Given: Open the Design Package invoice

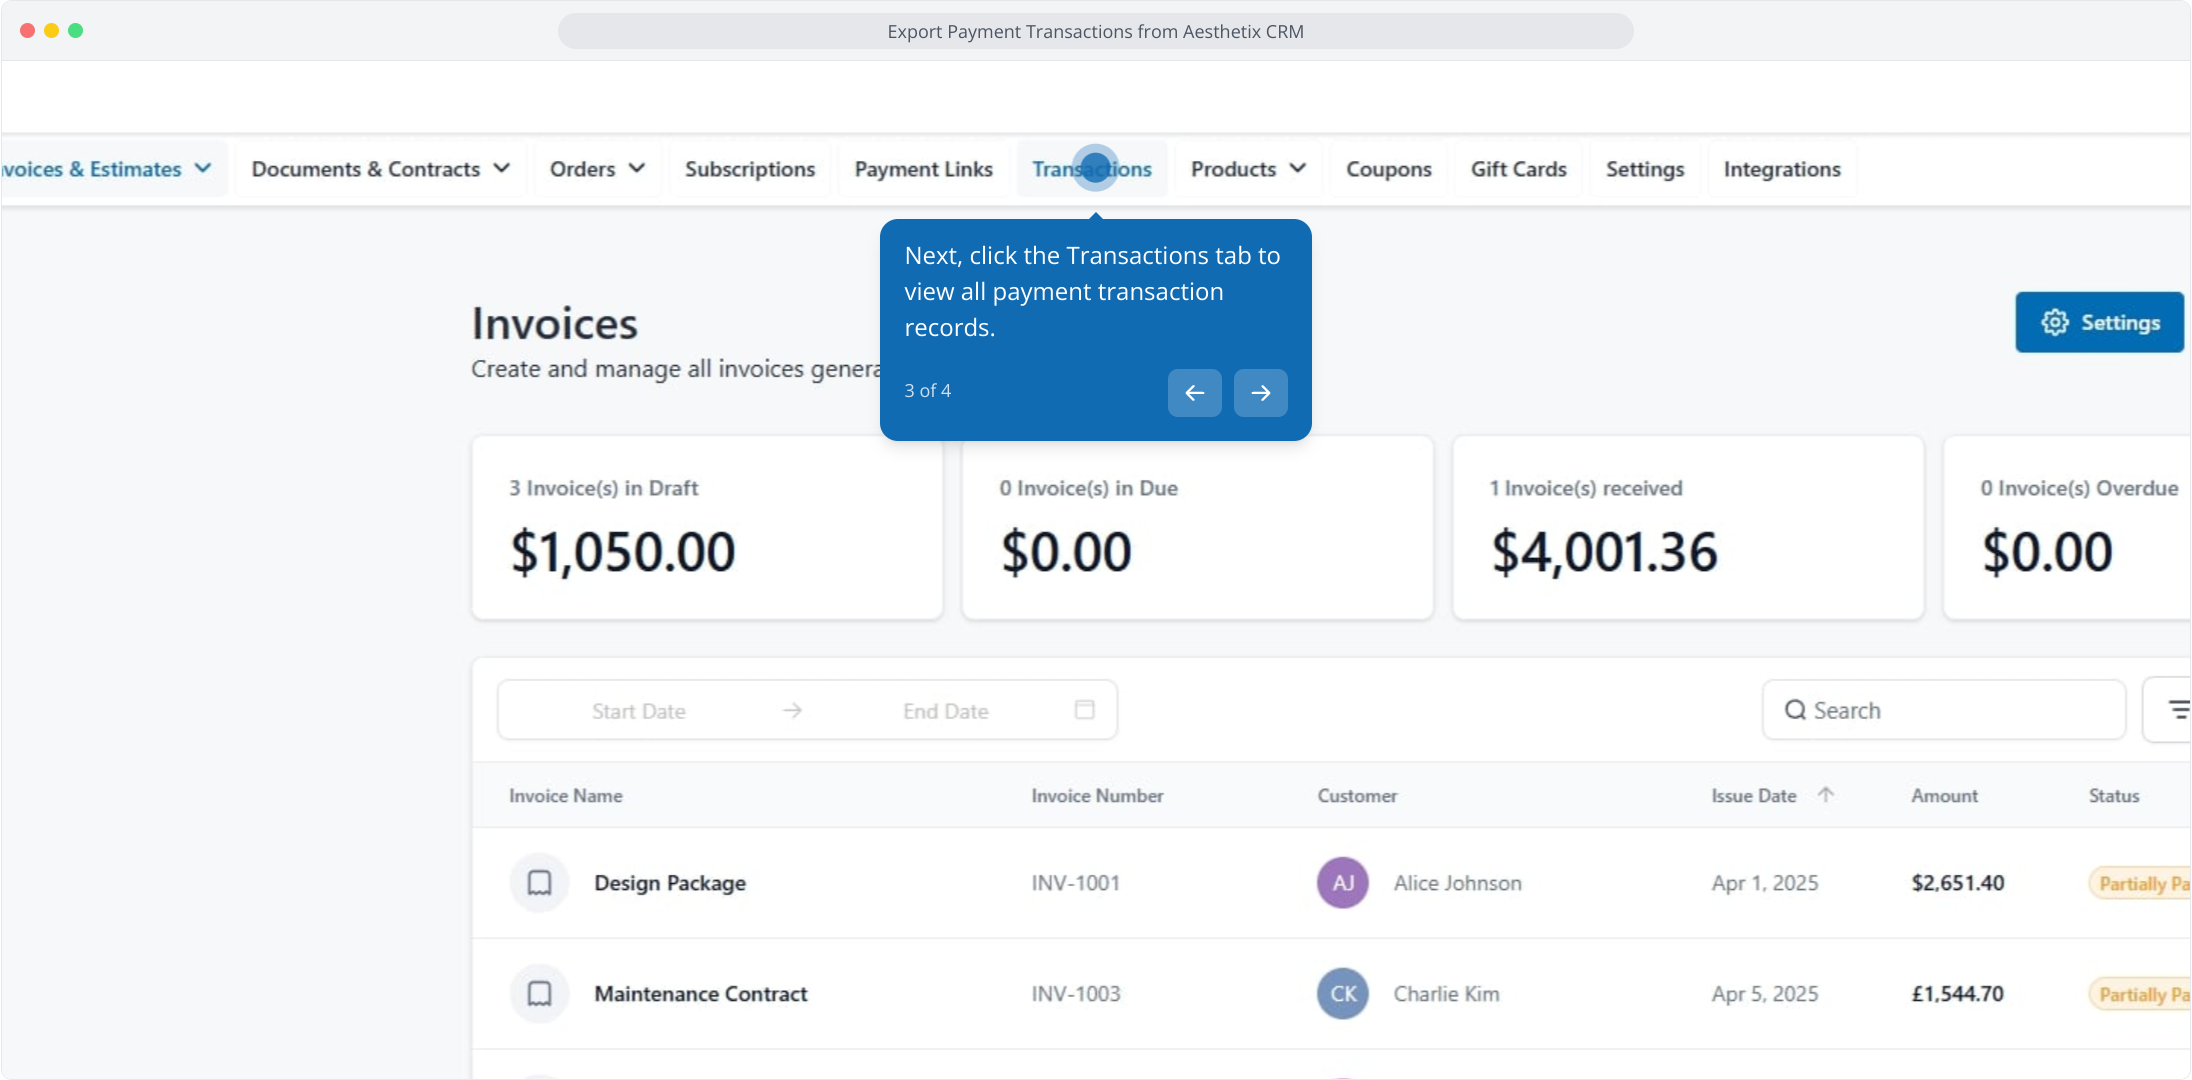Looking at the screenshot, I should (670, 883).
